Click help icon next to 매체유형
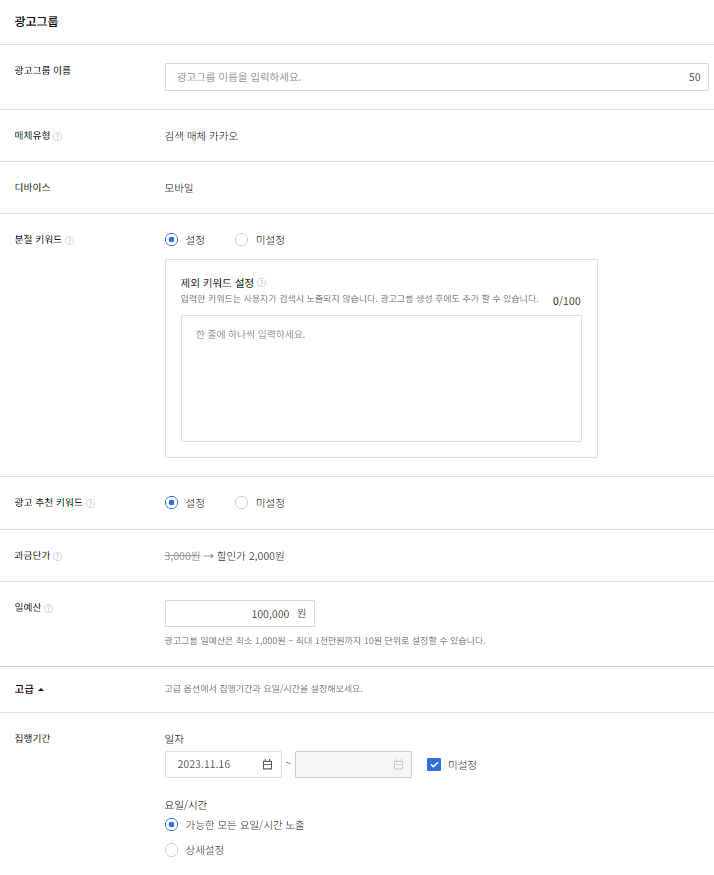Screen dimensions: 714x875 (57, 136)
